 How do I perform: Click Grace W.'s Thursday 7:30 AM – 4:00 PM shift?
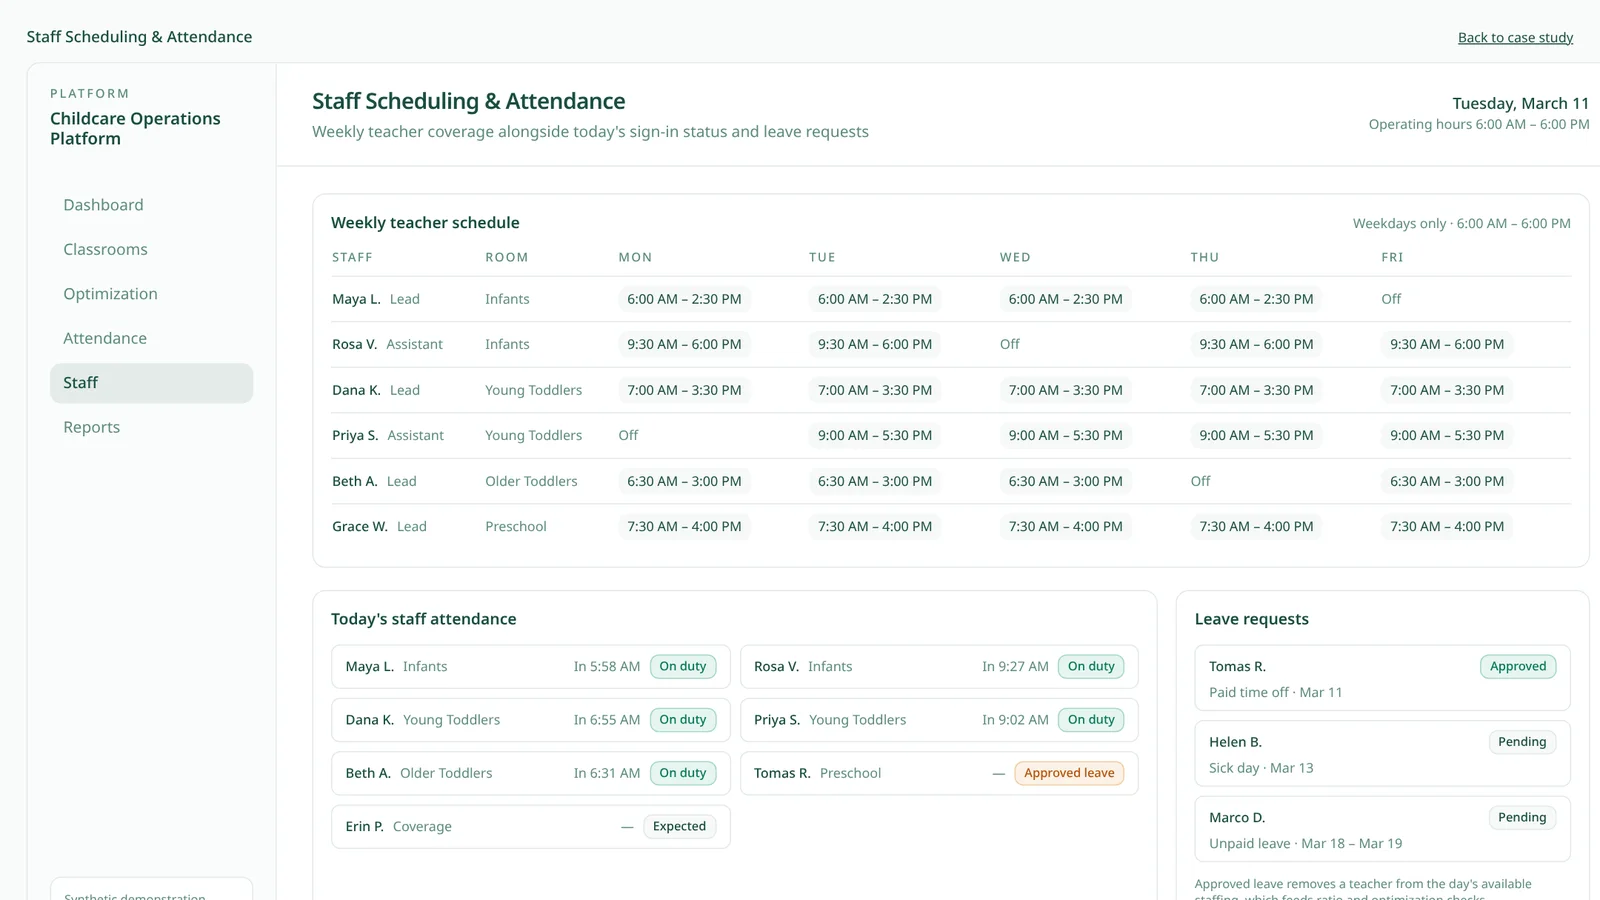coord(1256,526)
